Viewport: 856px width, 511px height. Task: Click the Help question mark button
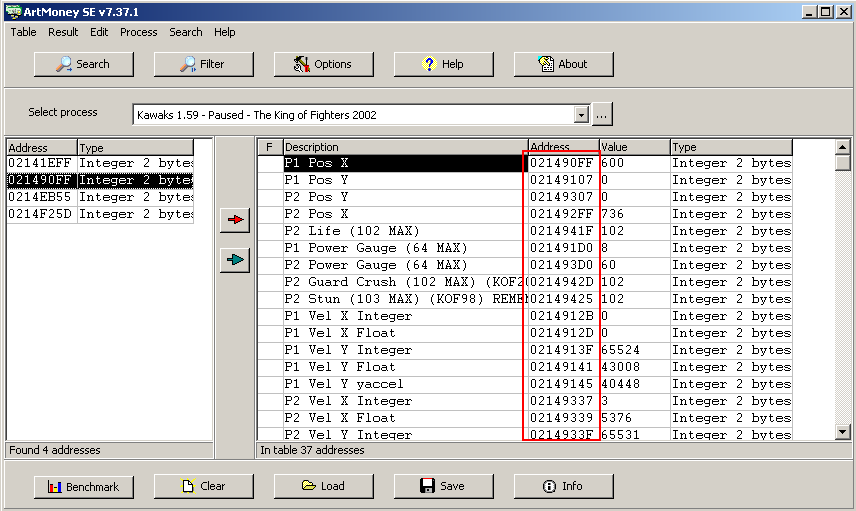coord(443,64)
